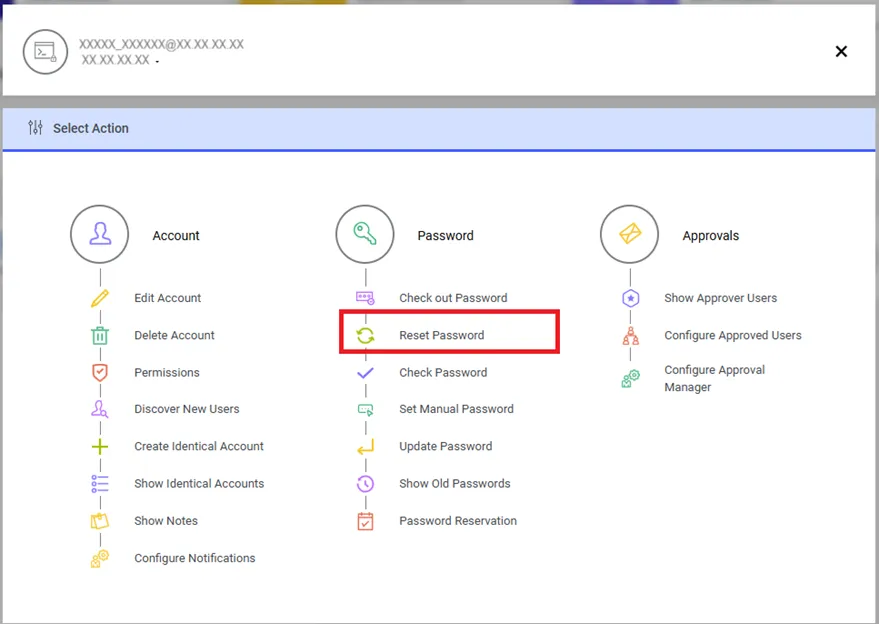
Task: Click the gears icon for Configure Notifications
Action: [100, 558]
